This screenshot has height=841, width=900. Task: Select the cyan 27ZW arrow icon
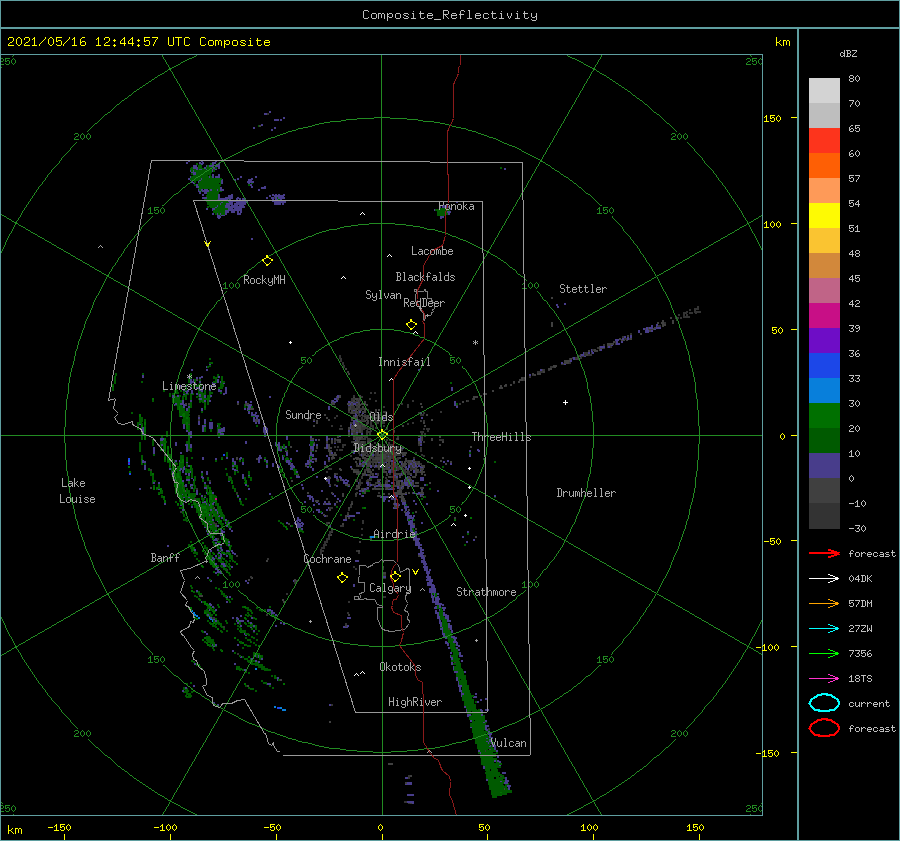(824, 629)
